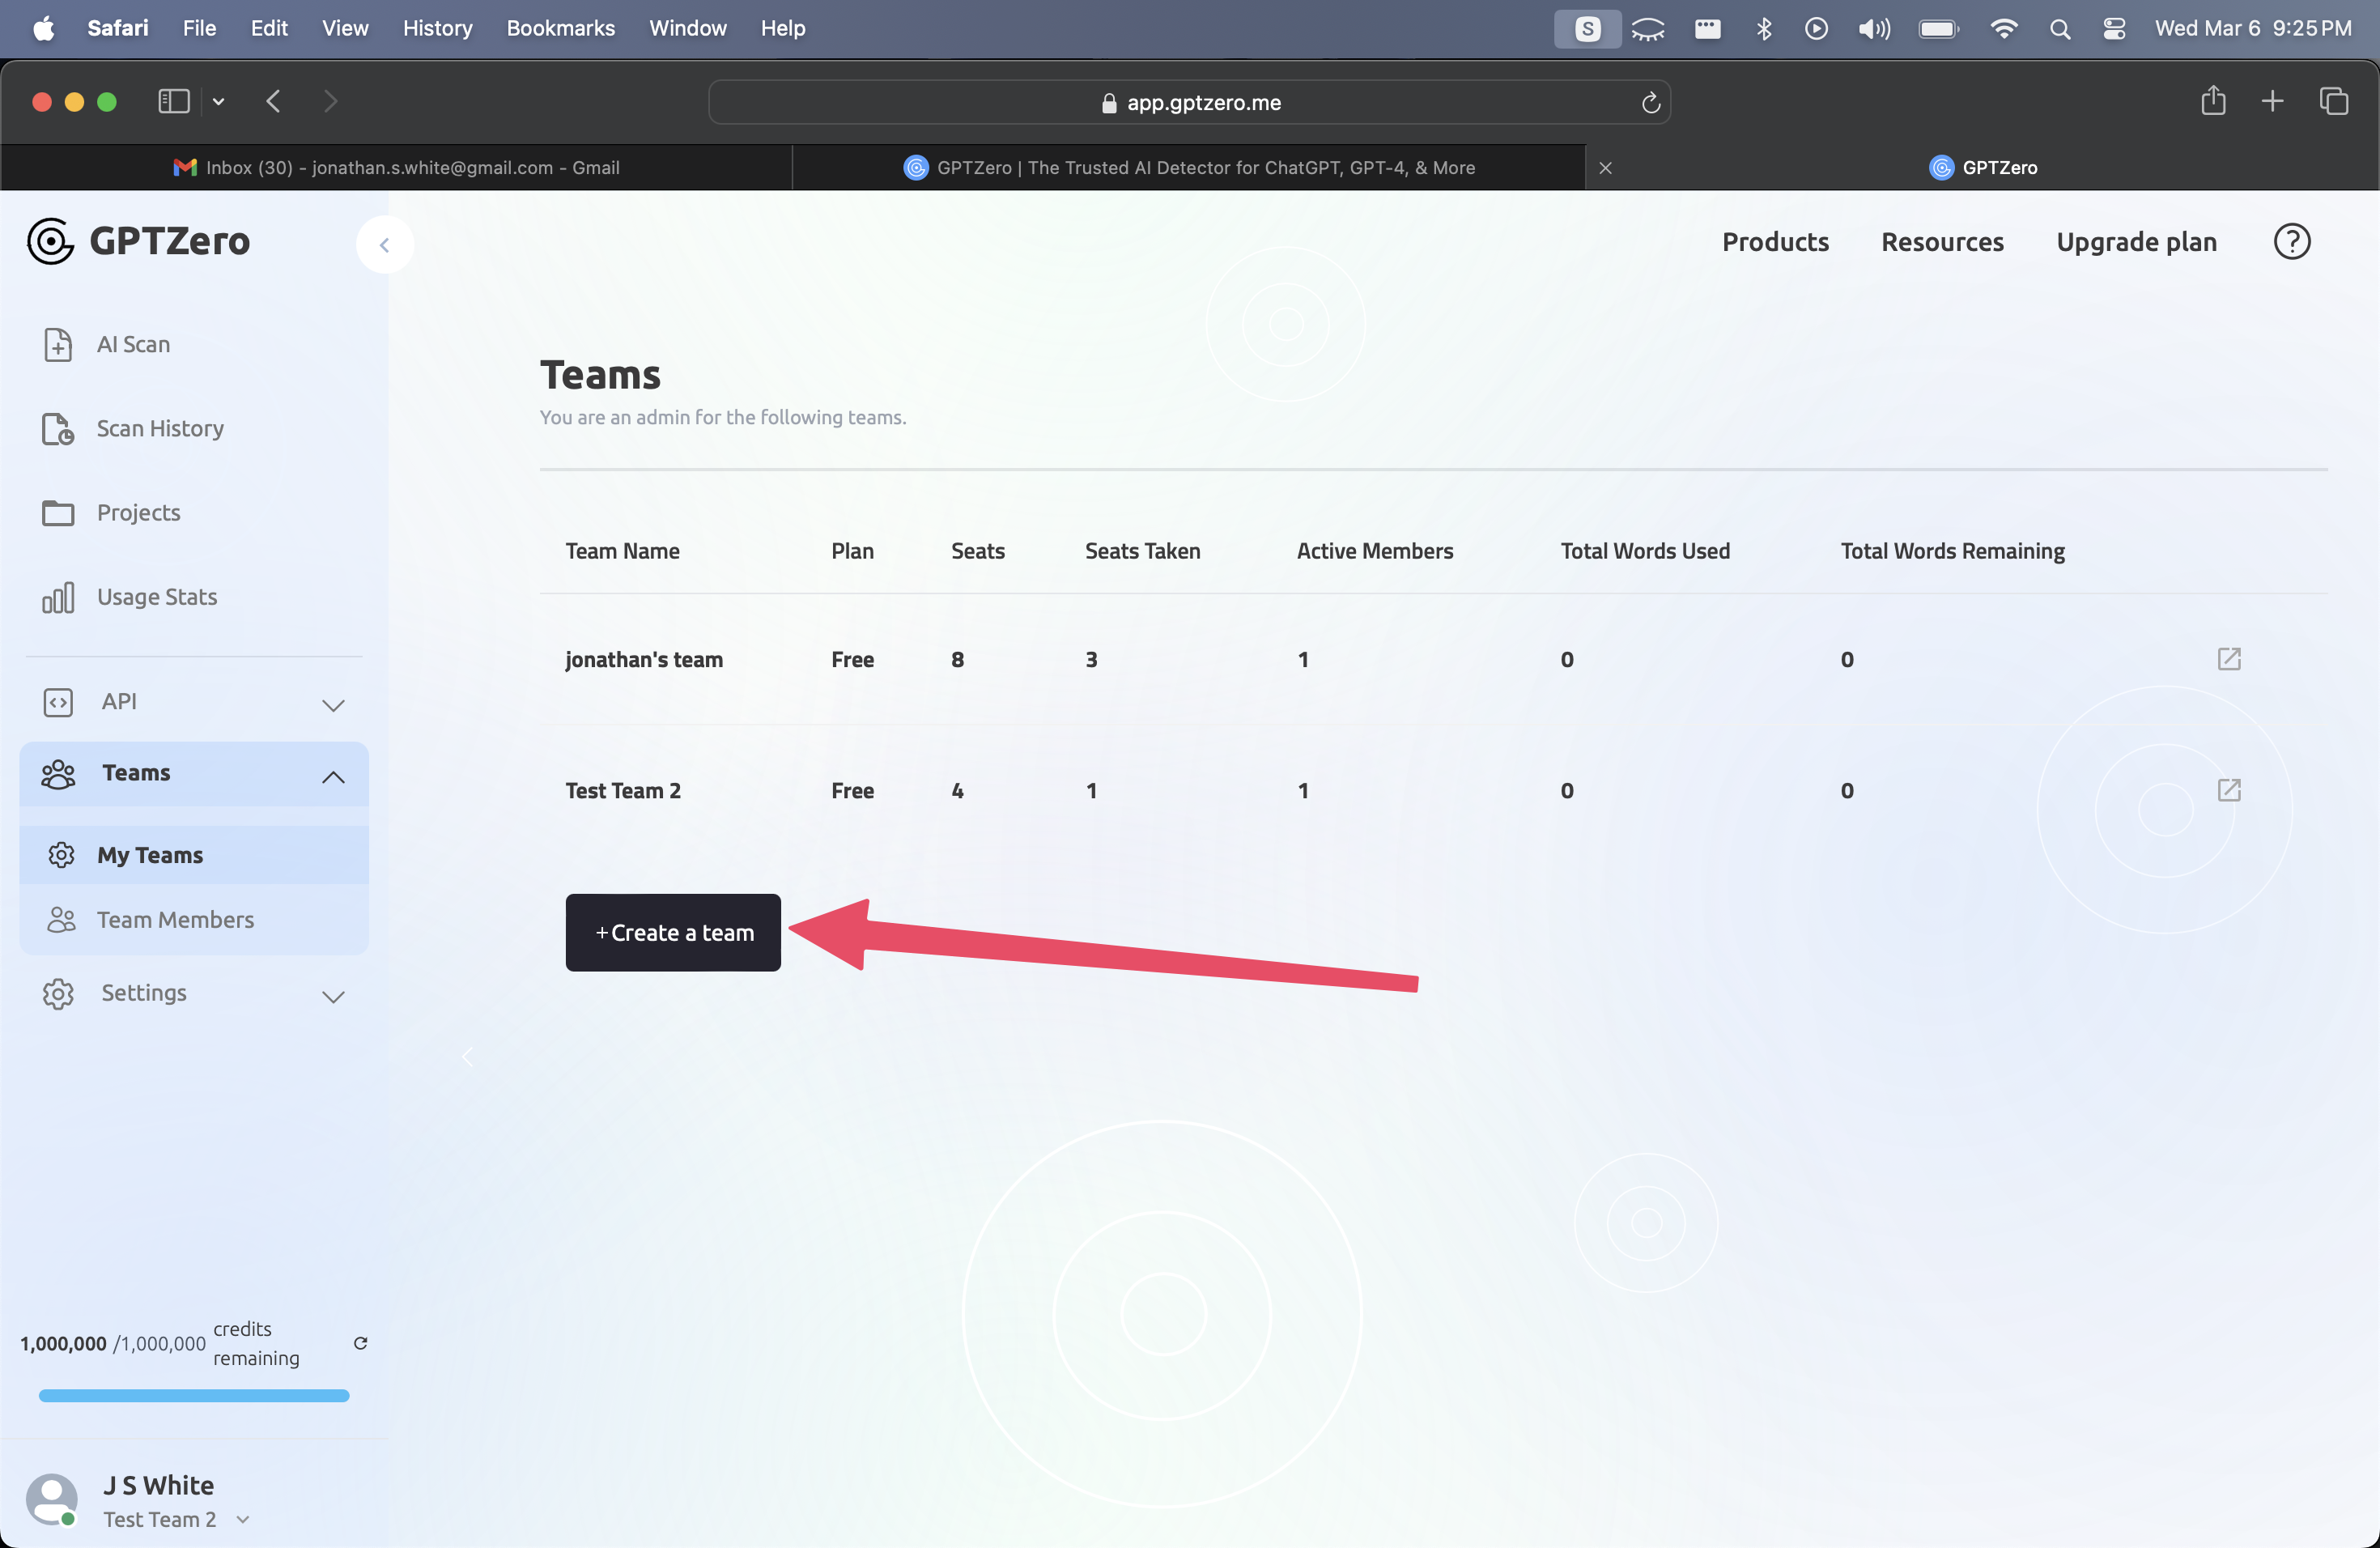This screenshot has height=1548, width=2380.
Task: Collapse the sidebar with the round chevron button
Action: 384,245
